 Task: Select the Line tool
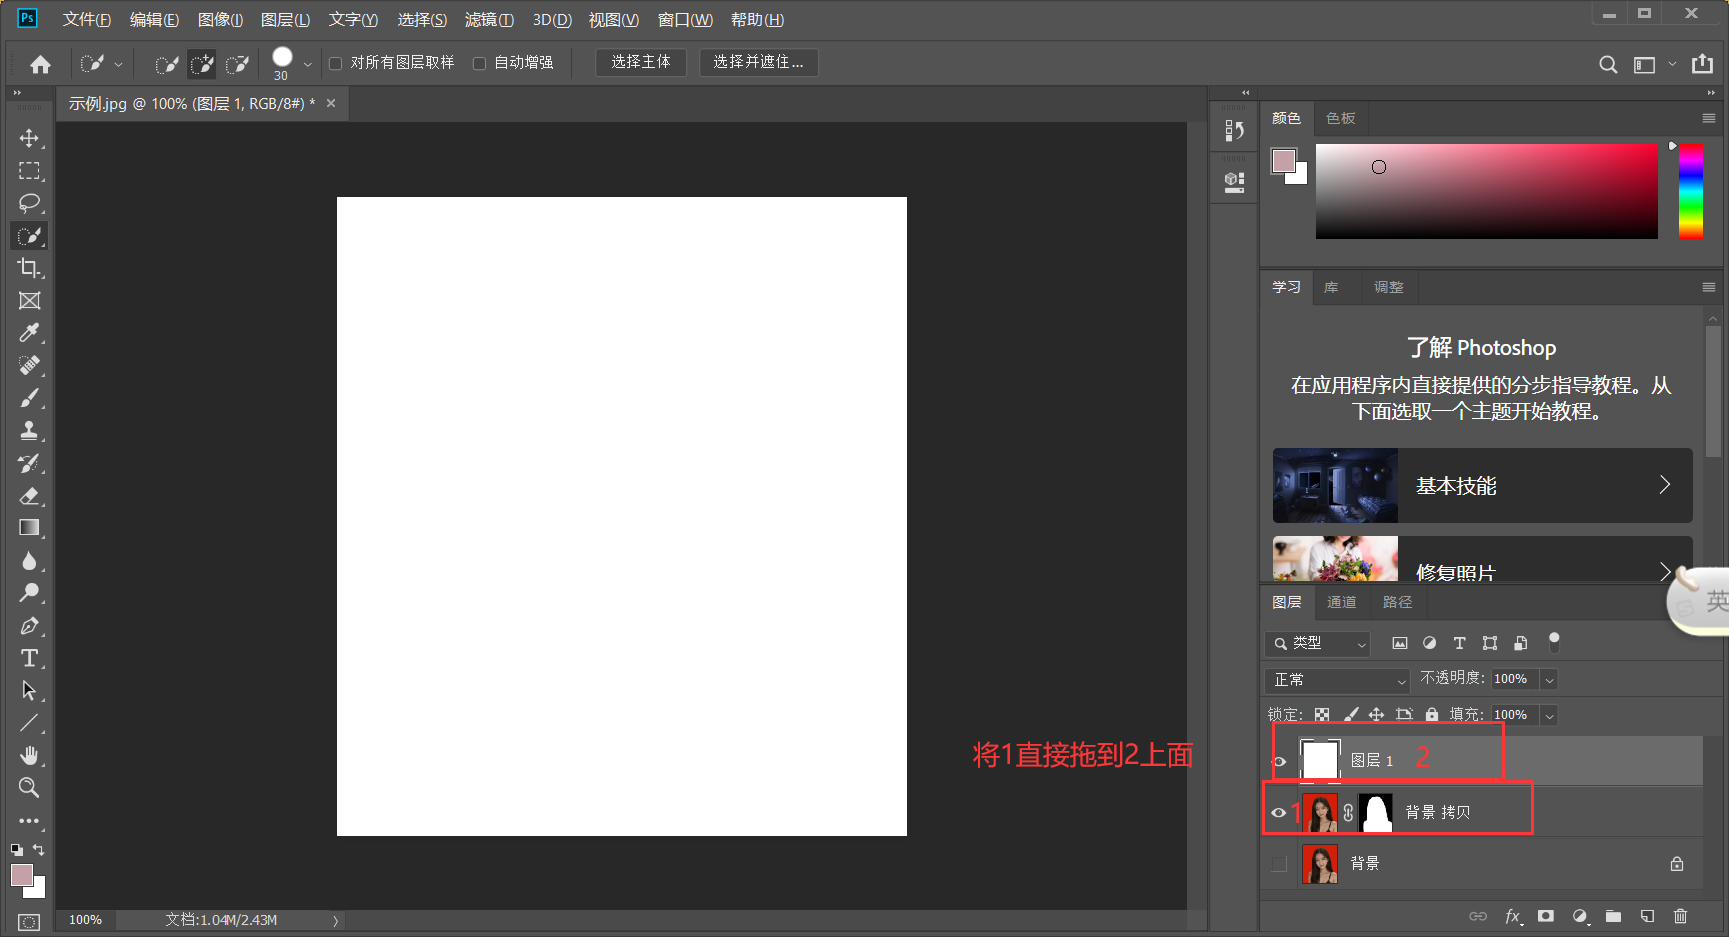click(29, 723)
